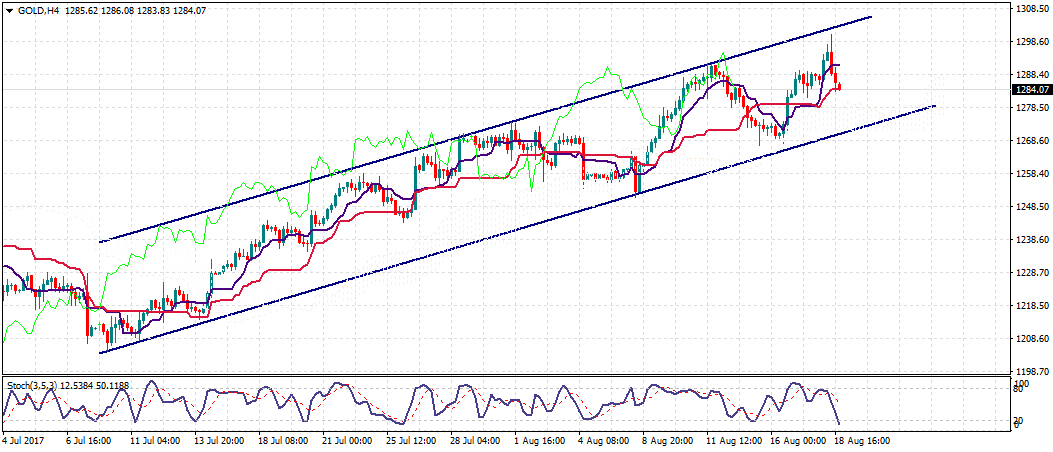The width and height of the screenshot is (1053, 452).
Task: Click the small triangle beside GOLD,H4 title
Action: click(x=9, y=10)
